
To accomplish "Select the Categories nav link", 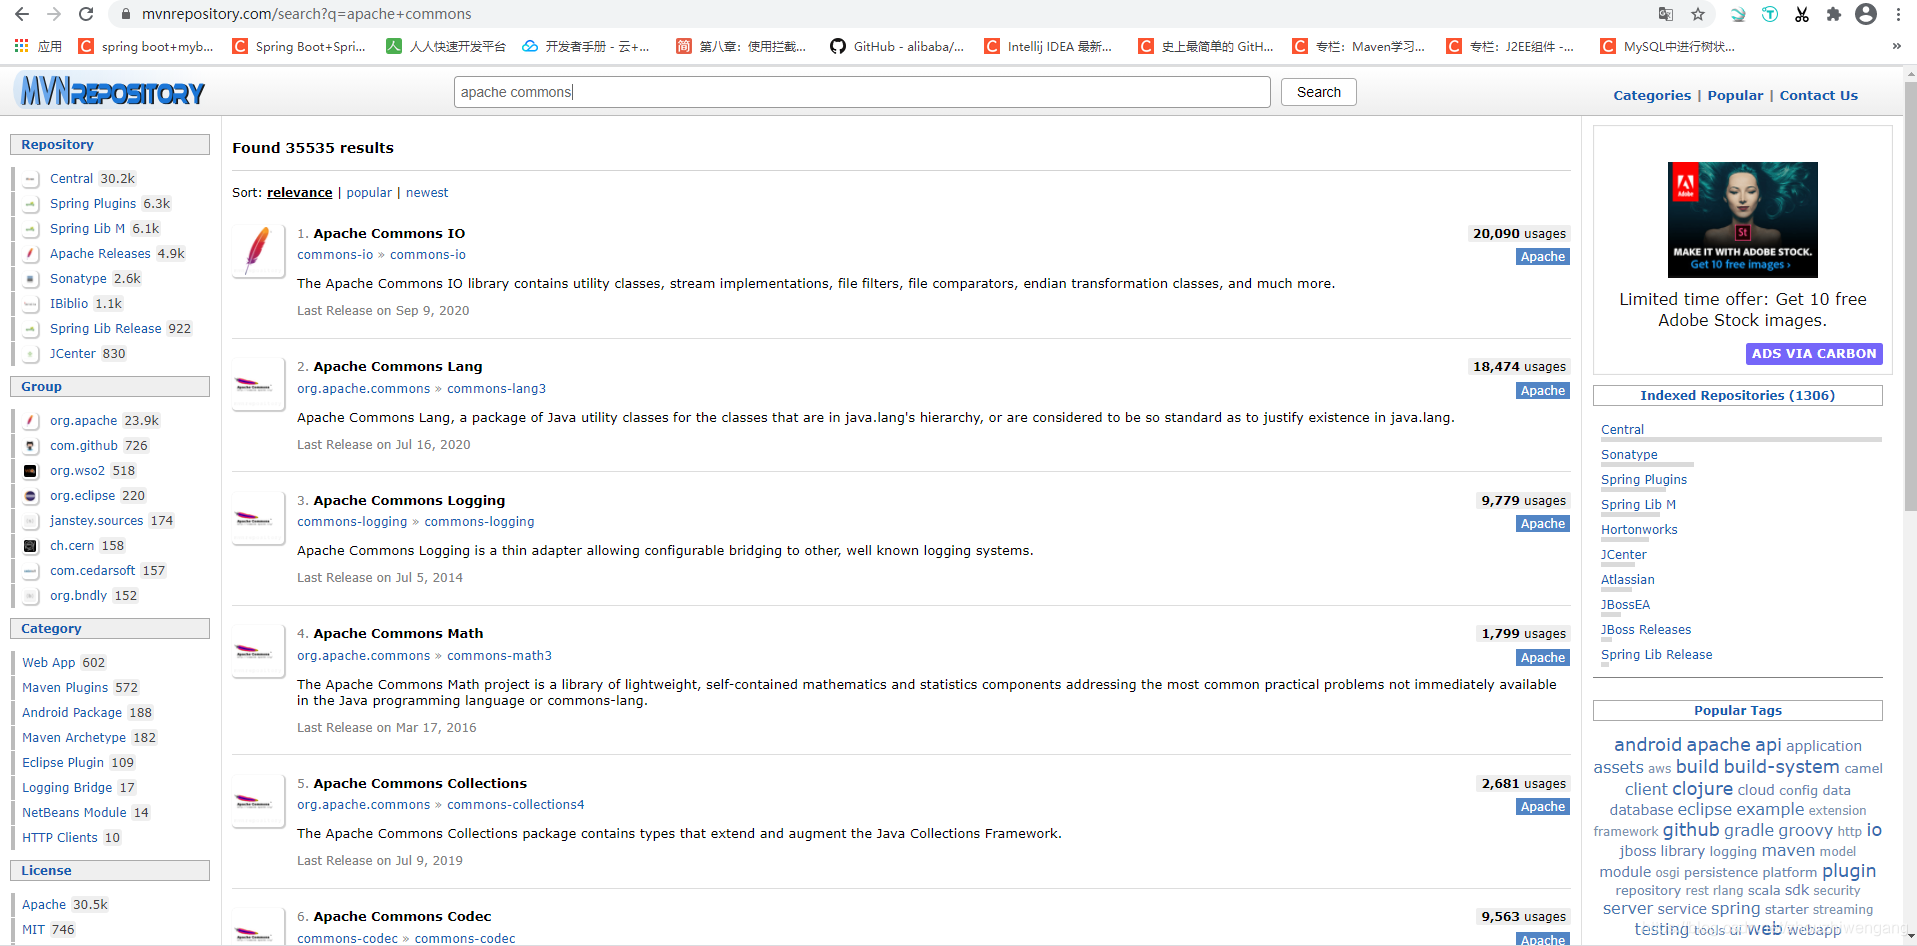I will click(1651, 95).
